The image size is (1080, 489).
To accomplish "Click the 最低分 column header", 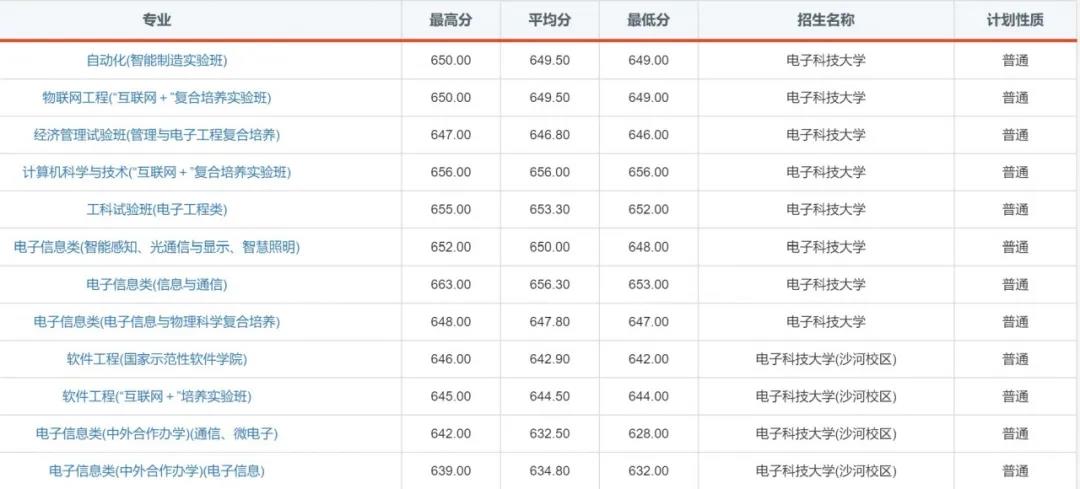I will coord(648,20).
